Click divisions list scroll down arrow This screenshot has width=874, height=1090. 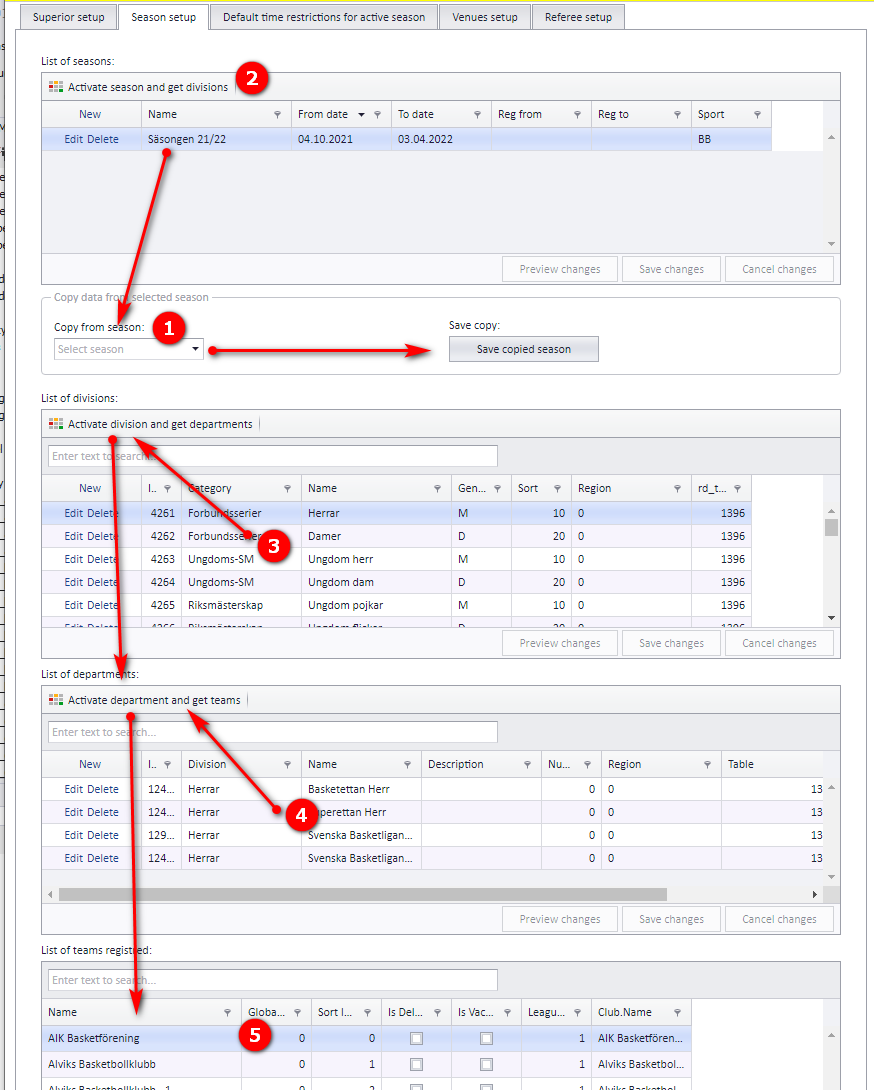tap(832, 618)
